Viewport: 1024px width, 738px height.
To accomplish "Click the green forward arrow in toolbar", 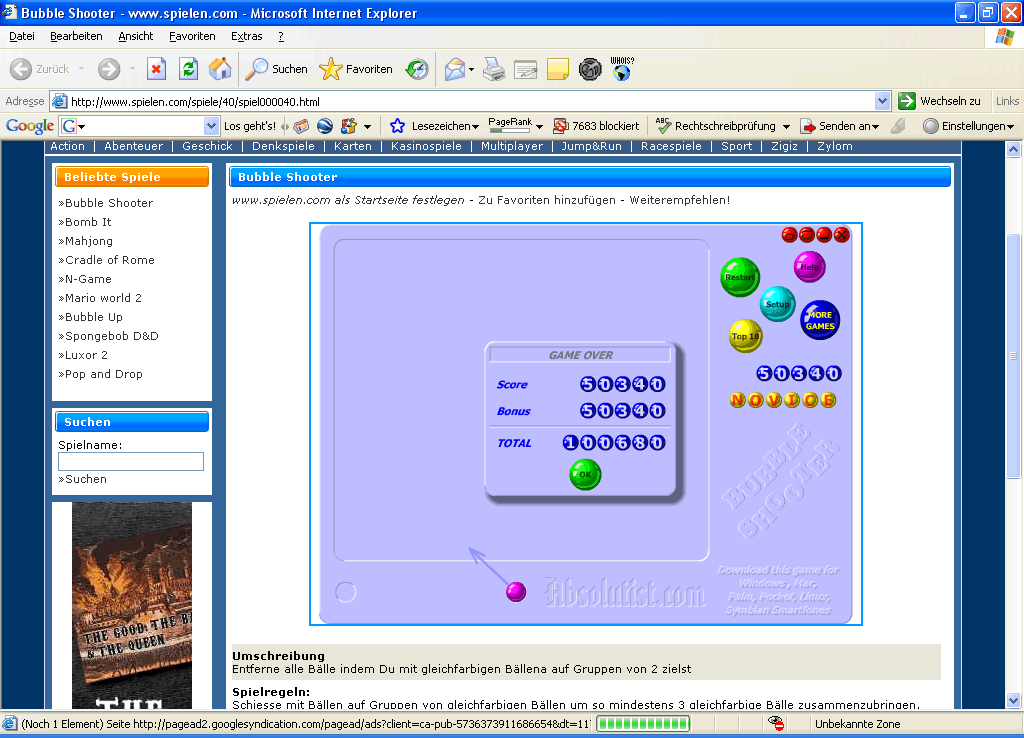I will click(109, 69).
